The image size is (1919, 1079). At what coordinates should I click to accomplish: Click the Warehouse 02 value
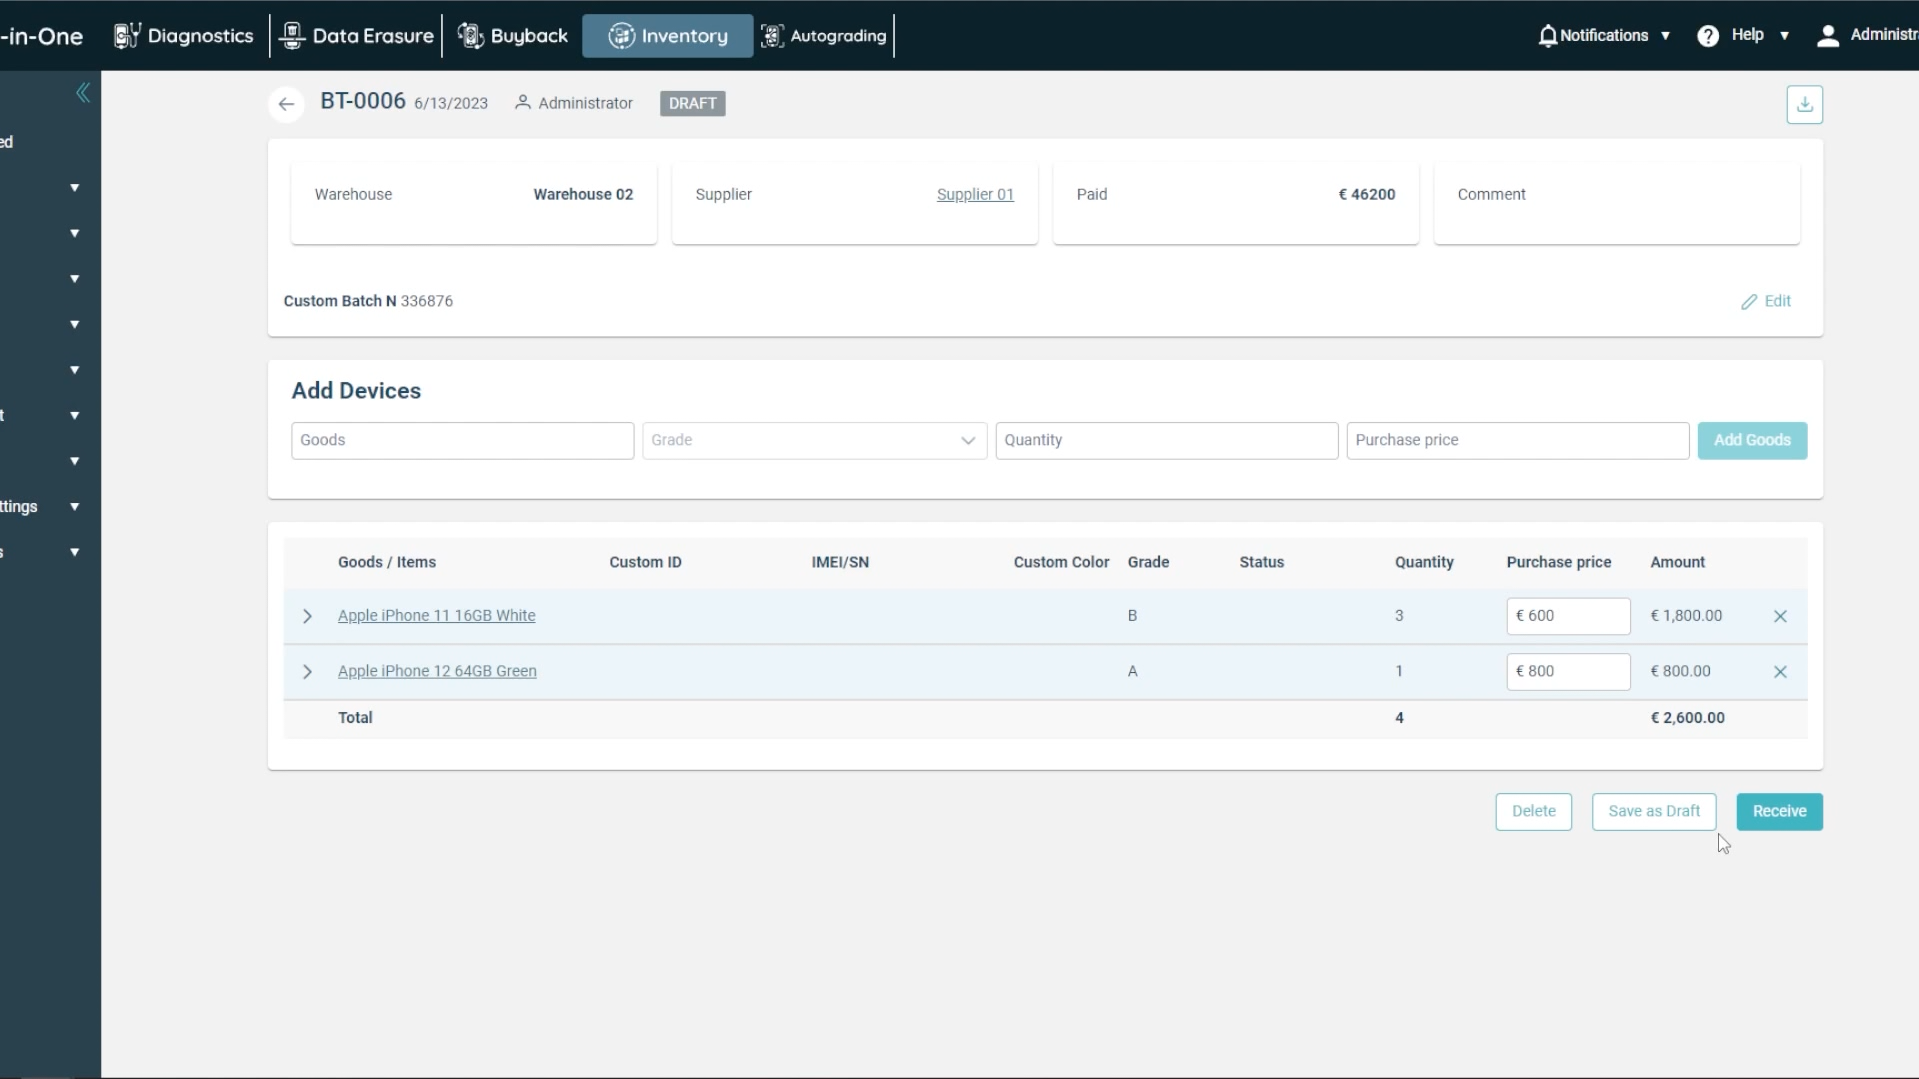coord(583,195)
